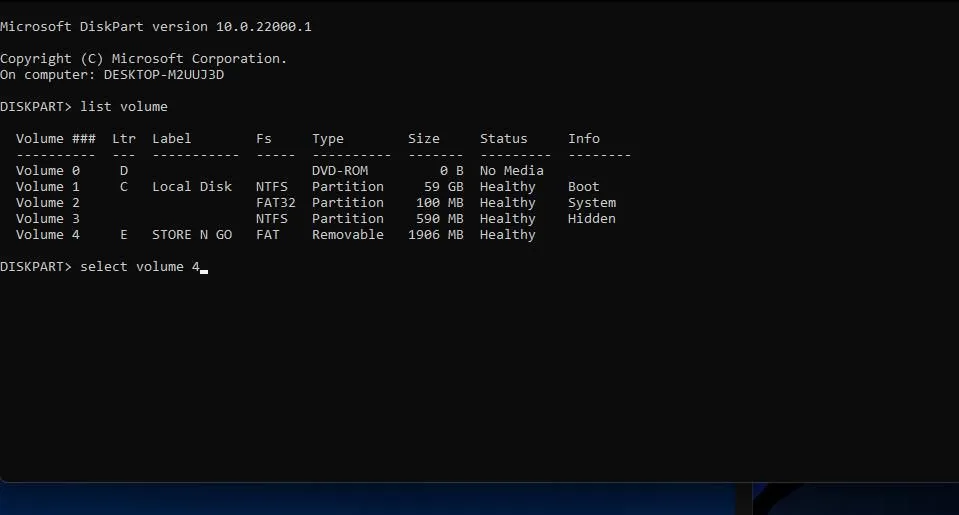Click the 'Volume ###' column header

[x=56, y=139]
